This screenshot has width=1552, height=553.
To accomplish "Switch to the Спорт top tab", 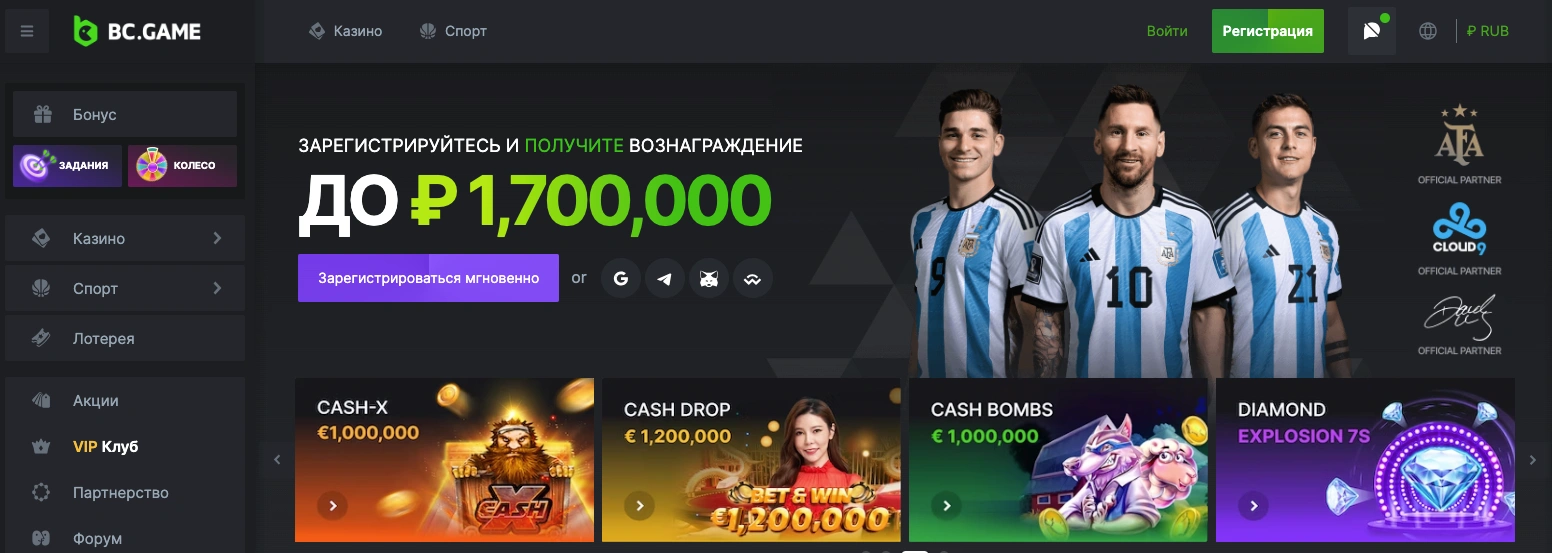I will coord(454,31).
